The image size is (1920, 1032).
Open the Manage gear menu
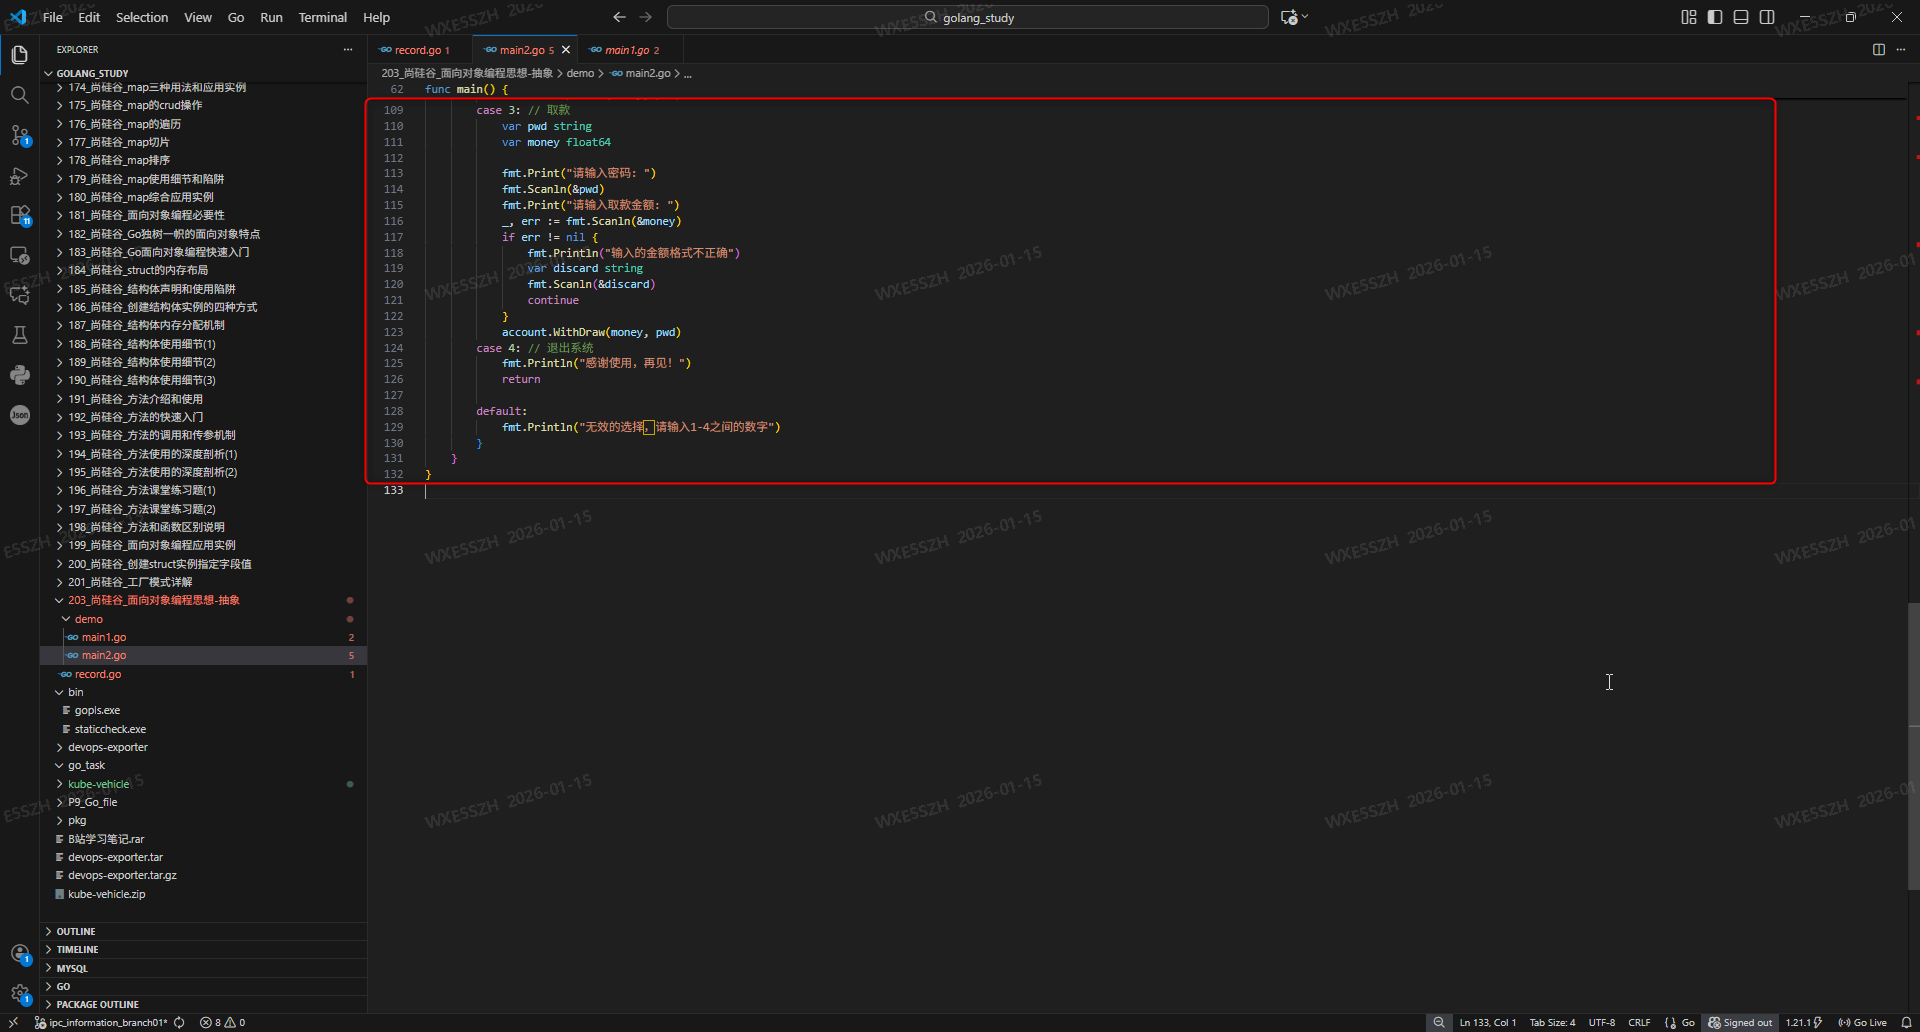click(x=20, y=994)
